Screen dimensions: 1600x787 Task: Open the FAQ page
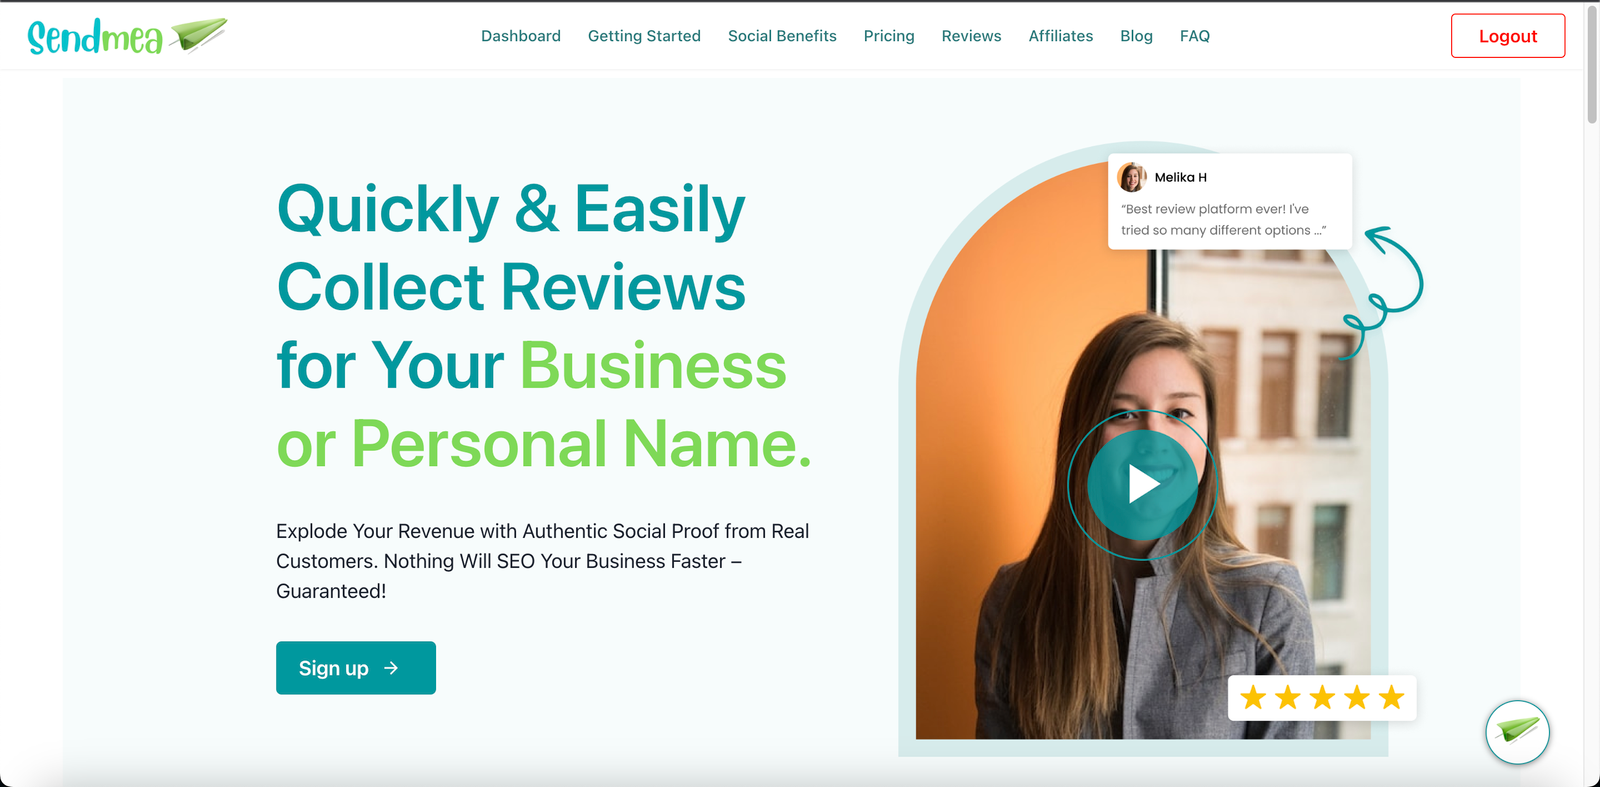1195,36
